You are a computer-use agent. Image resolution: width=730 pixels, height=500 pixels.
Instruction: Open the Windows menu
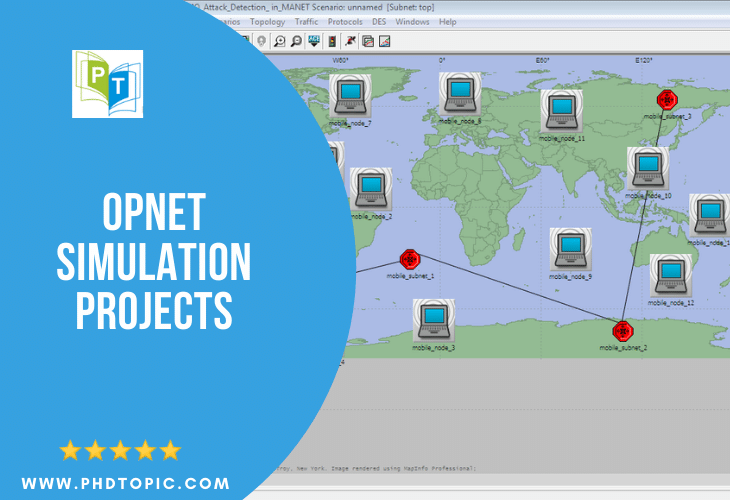412,22
